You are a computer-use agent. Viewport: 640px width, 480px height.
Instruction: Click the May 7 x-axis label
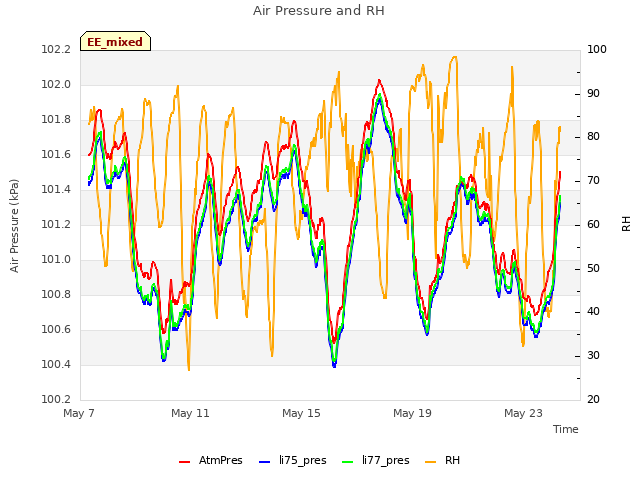(x=79, y=413)
